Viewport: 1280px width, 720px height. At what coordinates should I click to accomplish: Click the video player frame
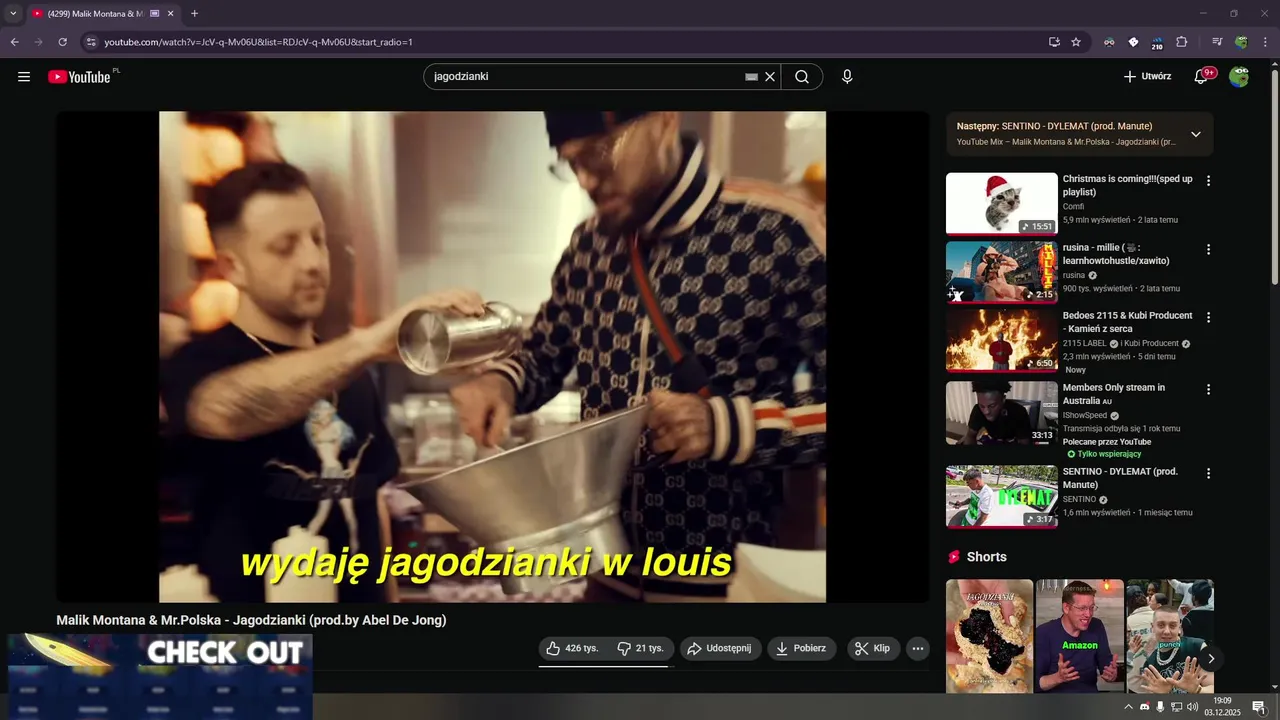click(x=492, y=357)
